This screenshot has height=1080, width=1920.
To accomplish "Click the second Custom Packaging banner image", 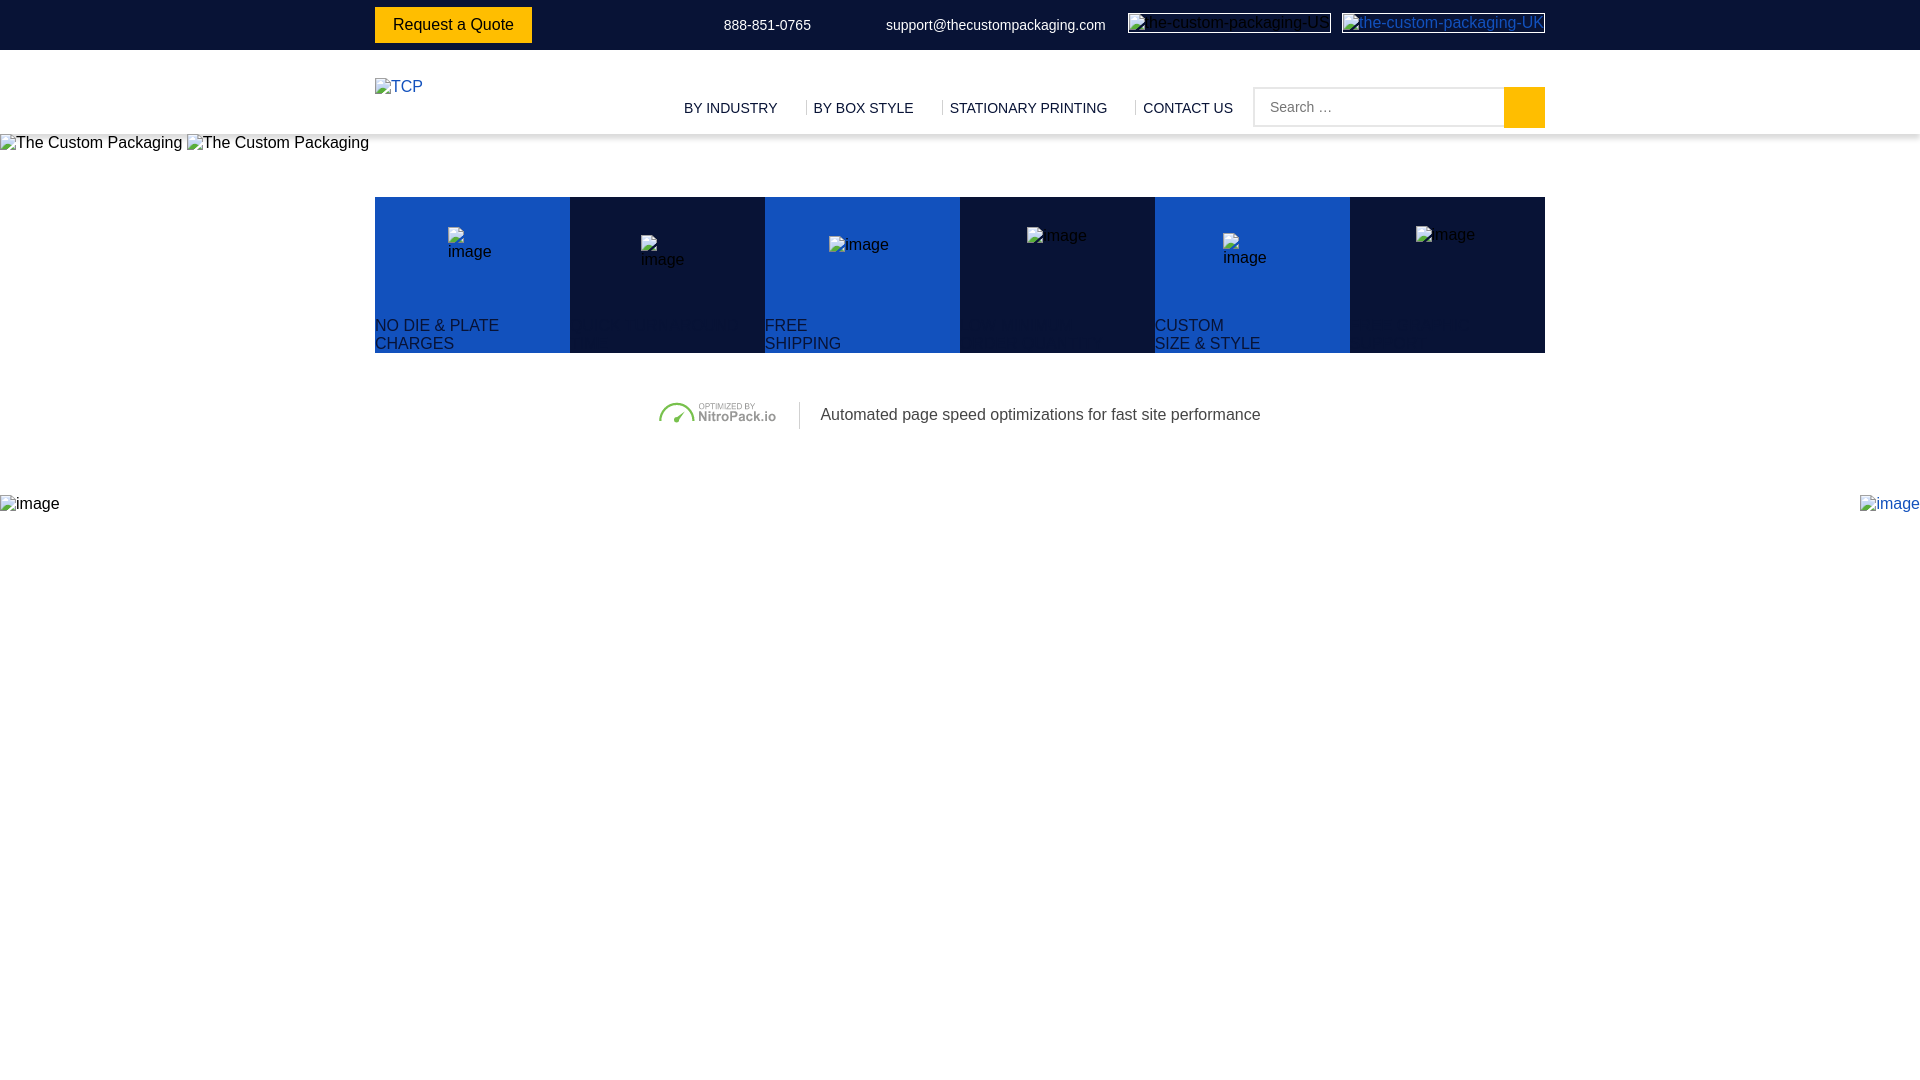I will pyautogui.click(x=278, y=143).
